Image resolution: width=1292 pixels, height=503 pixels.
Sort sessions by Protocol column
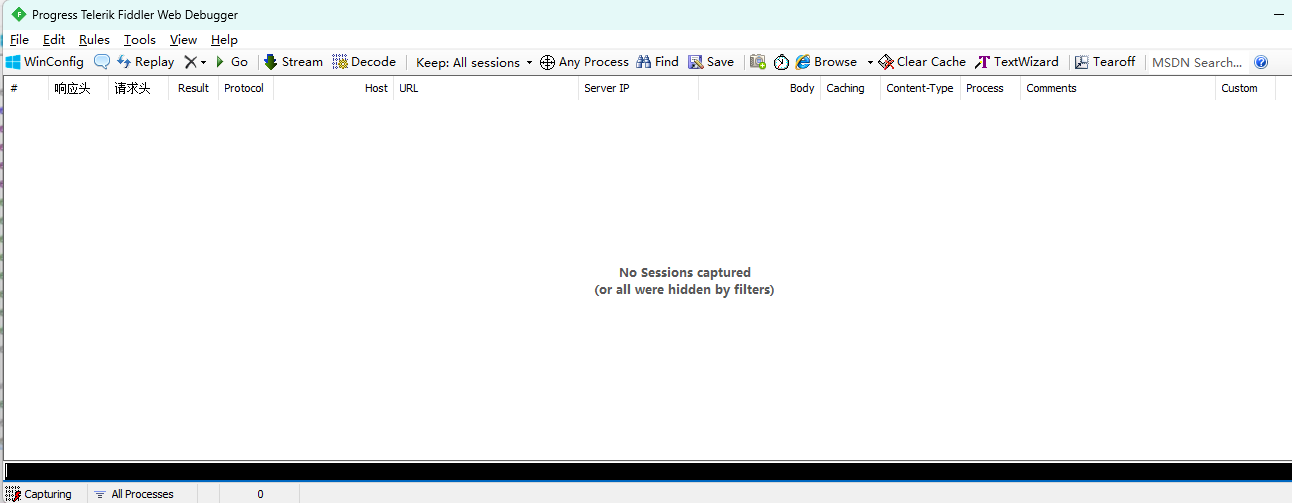tap(245, 88)
